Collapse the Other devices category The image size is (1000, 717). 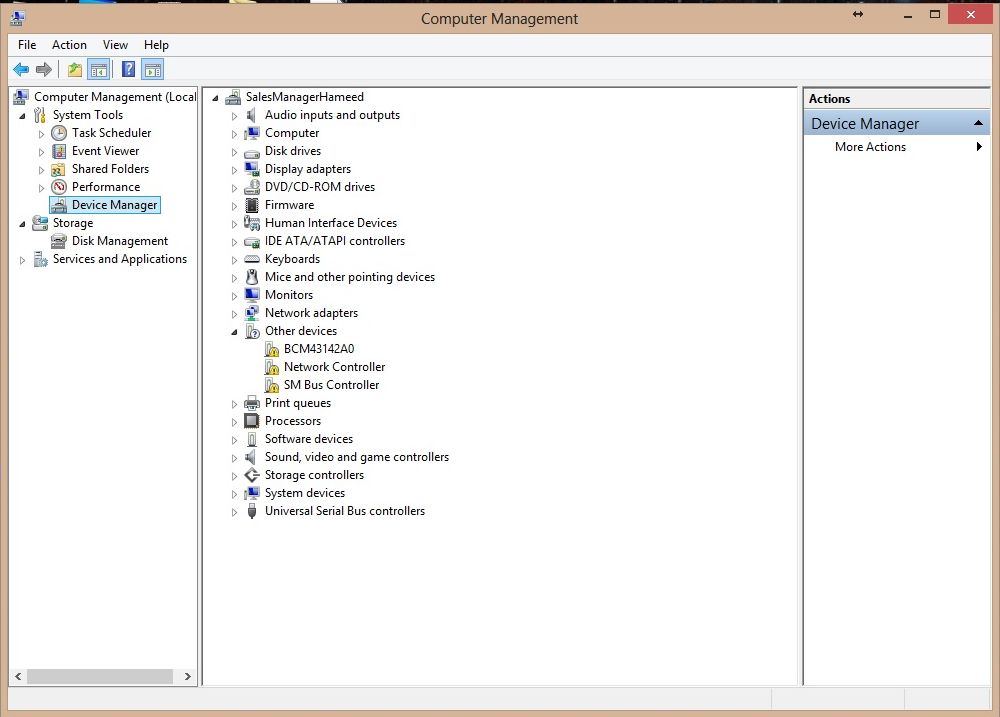tap(235, 332)
